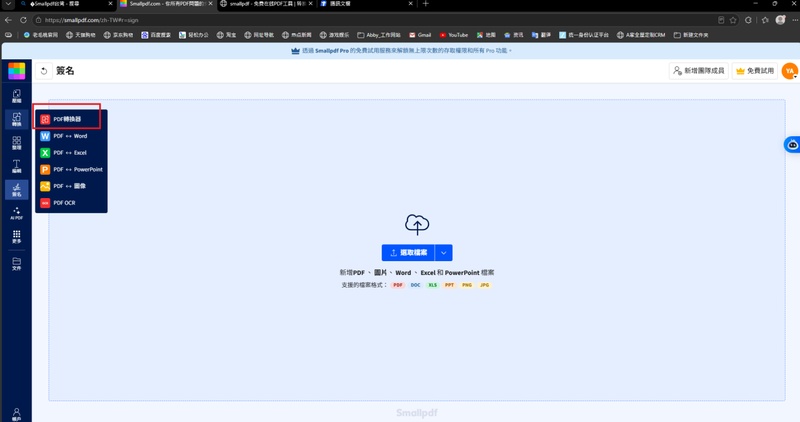Open the Organize (整理) sidebar tool
This screenshot has height=422, width=800.
coord(16,143)
